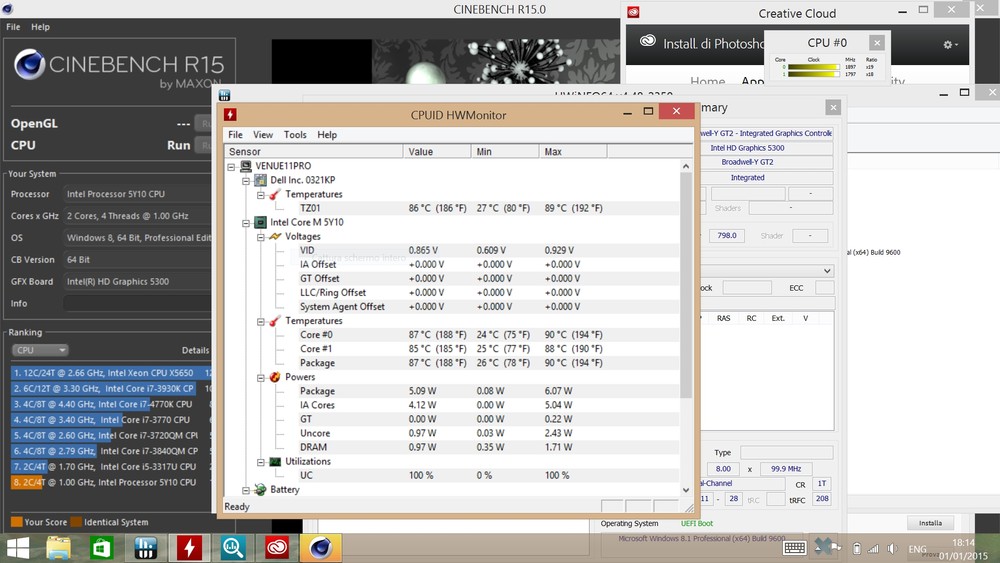Open File Explorer from the taskbar
This screenshot has width=1000, height=563.
59,548
